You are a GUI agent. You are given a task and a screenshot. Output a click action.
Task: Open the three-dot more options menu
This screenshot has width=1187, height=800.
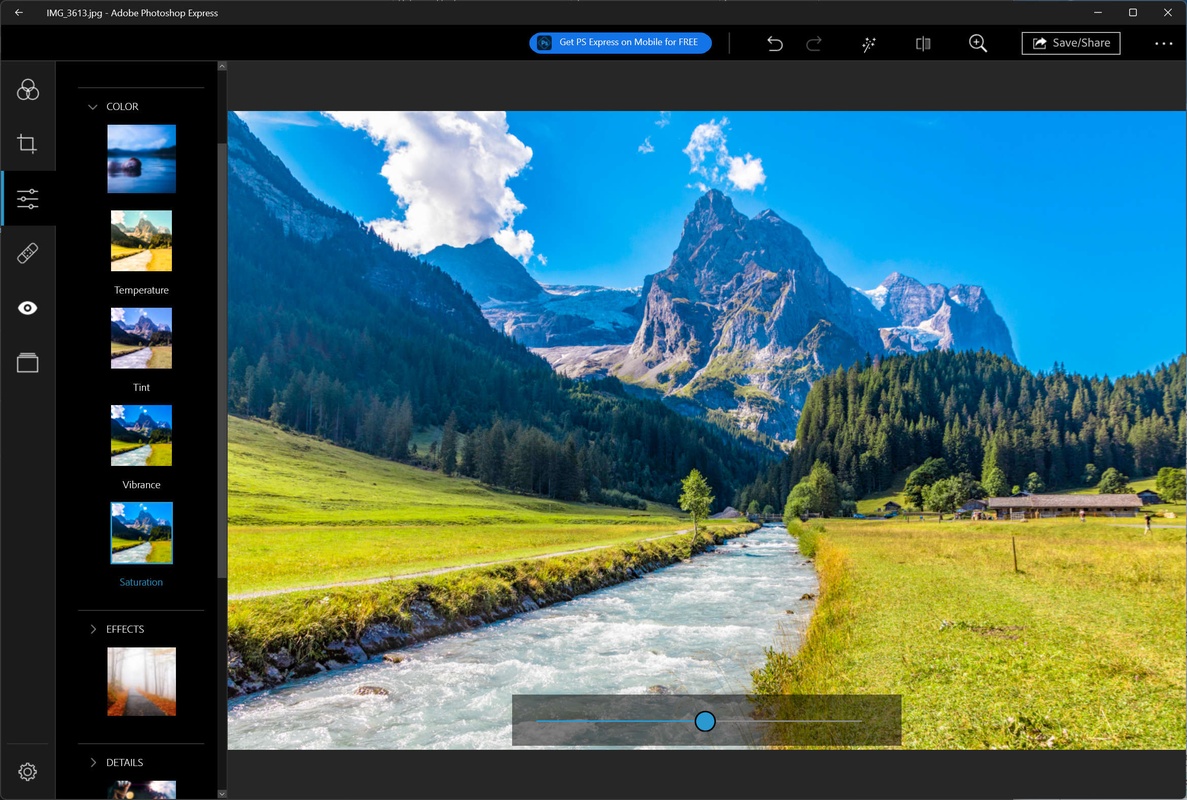click(1163, 44)
